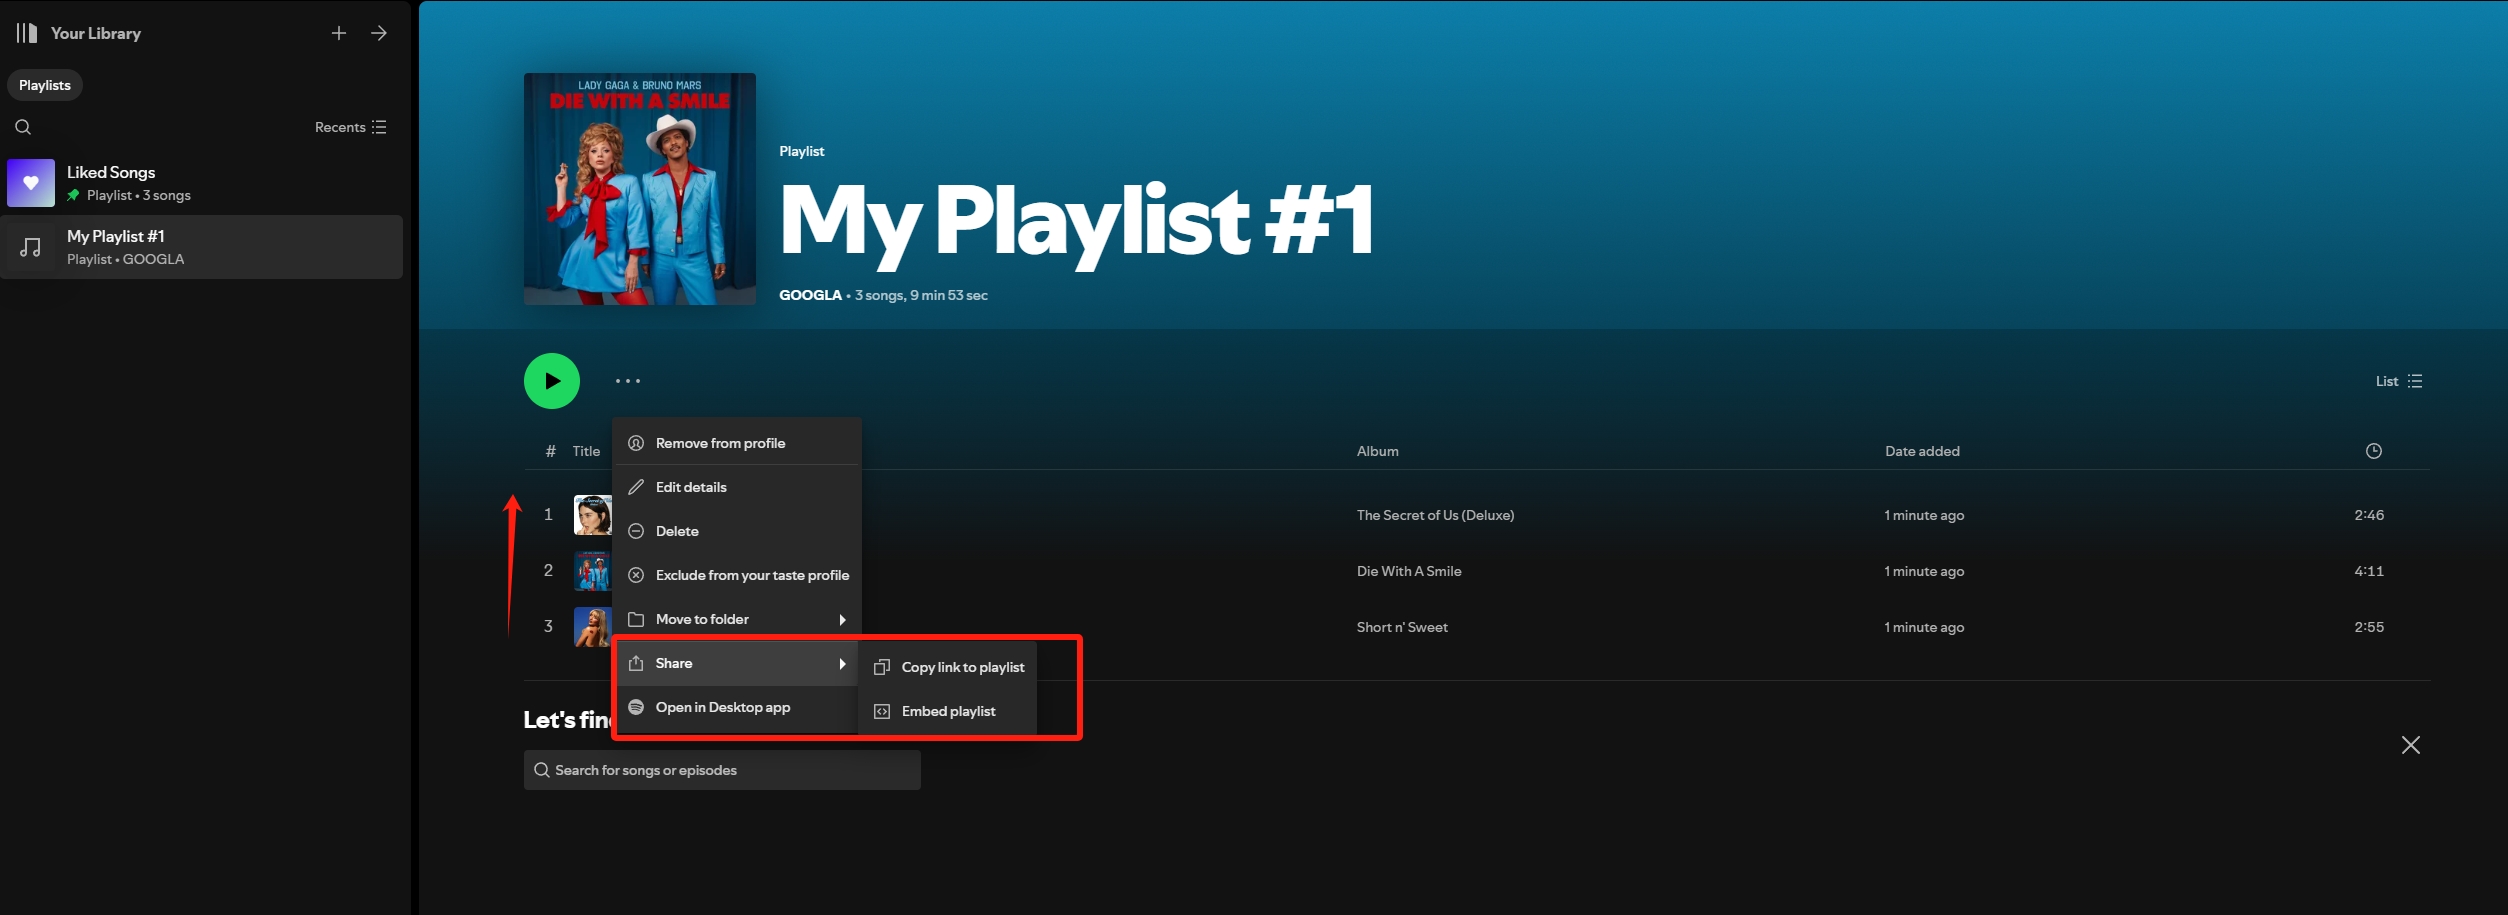This screenshot has height=915, width=2508.
Task: Click track 2 album art thumbnail
Action: pos(592,571)
